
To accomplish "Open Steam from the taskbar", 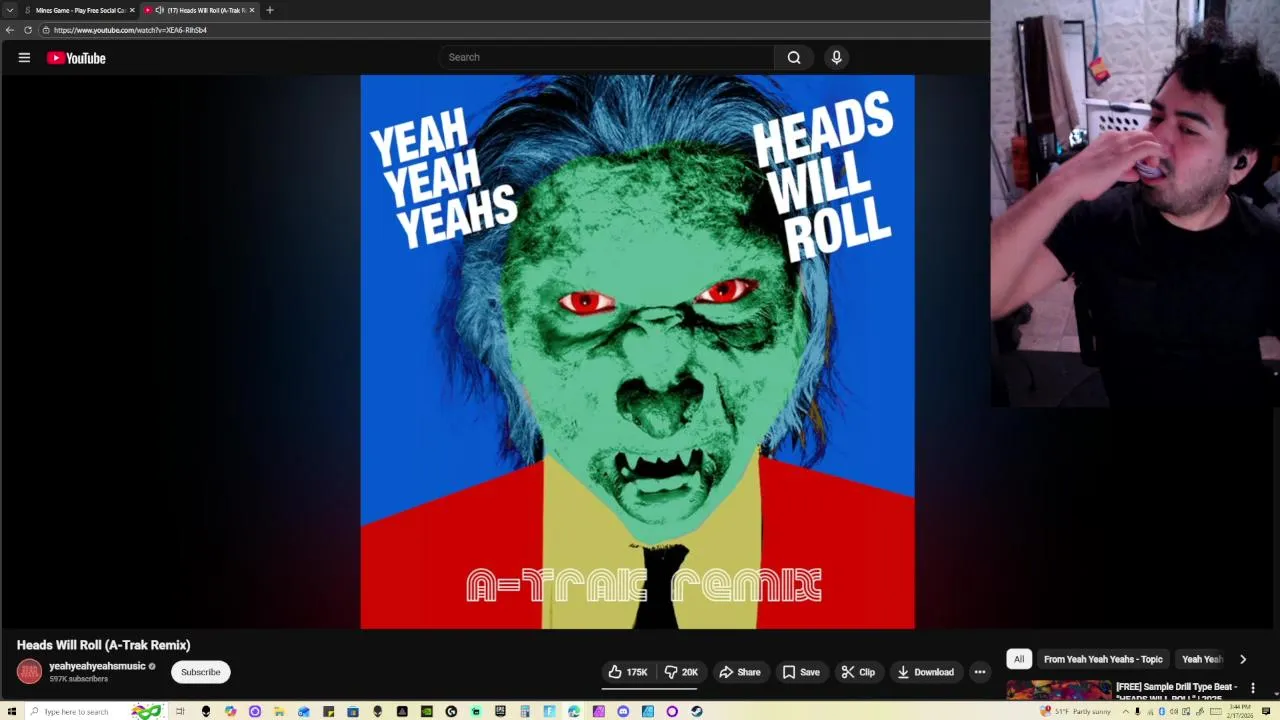I will [x=696, y=711].
